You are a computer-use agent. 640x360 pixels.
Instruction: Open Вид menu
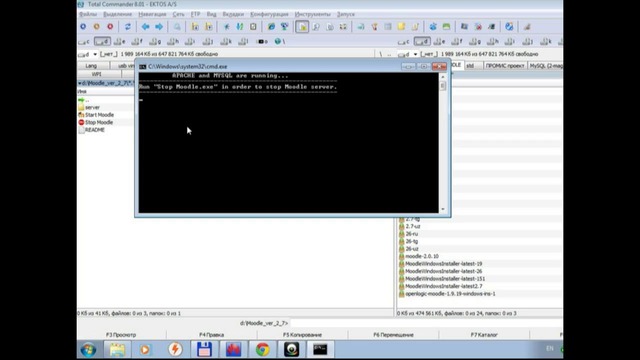coord(211,14)
